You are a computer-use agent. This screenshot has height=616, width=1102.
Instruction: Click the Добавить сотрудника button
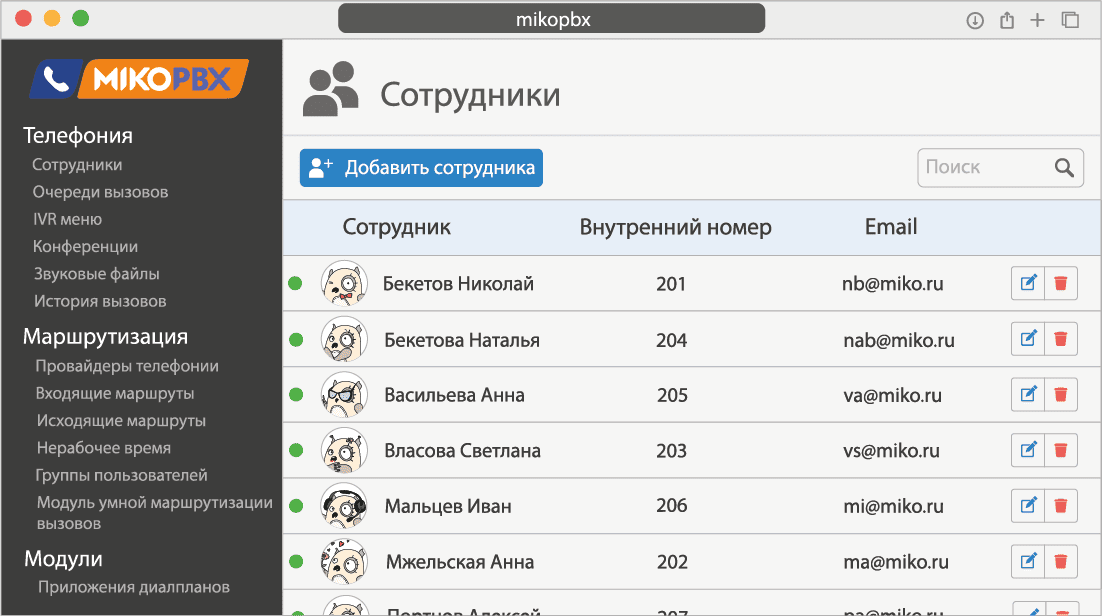(421, 167)
